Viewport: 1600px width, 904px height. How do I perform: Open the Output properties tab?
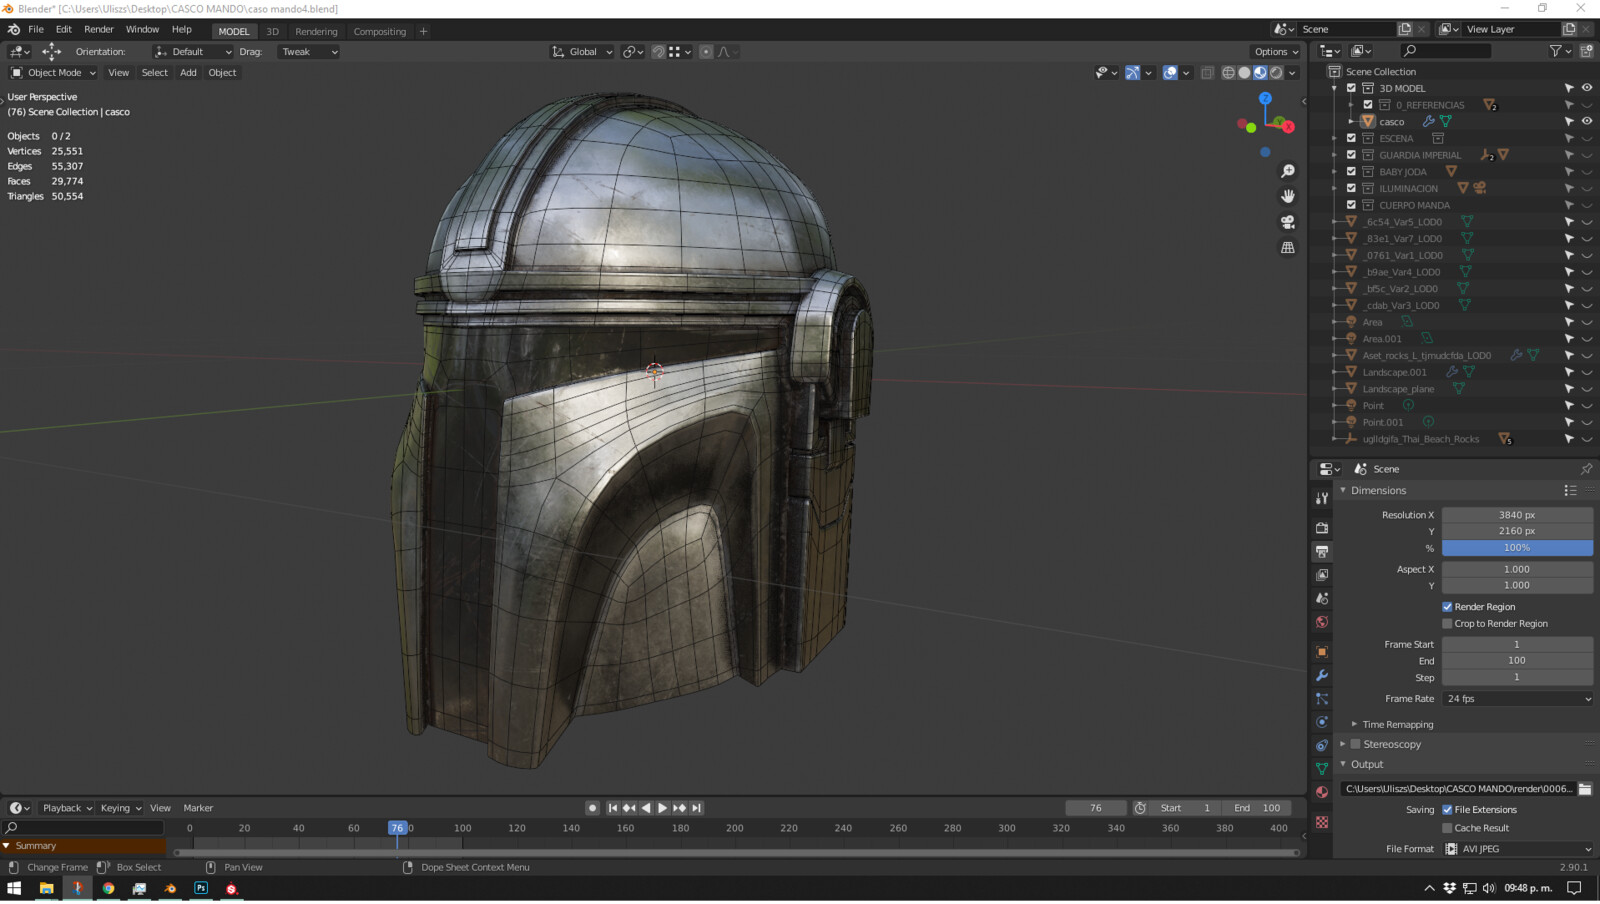(x=1322, y=551)
